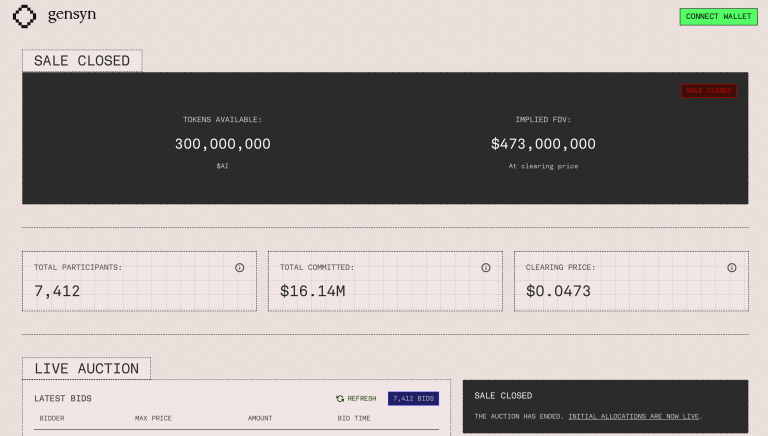Click the $473,000,000 implied FDV value
The width and height of the screenshot is (768, 436).
tap(543, 144)
